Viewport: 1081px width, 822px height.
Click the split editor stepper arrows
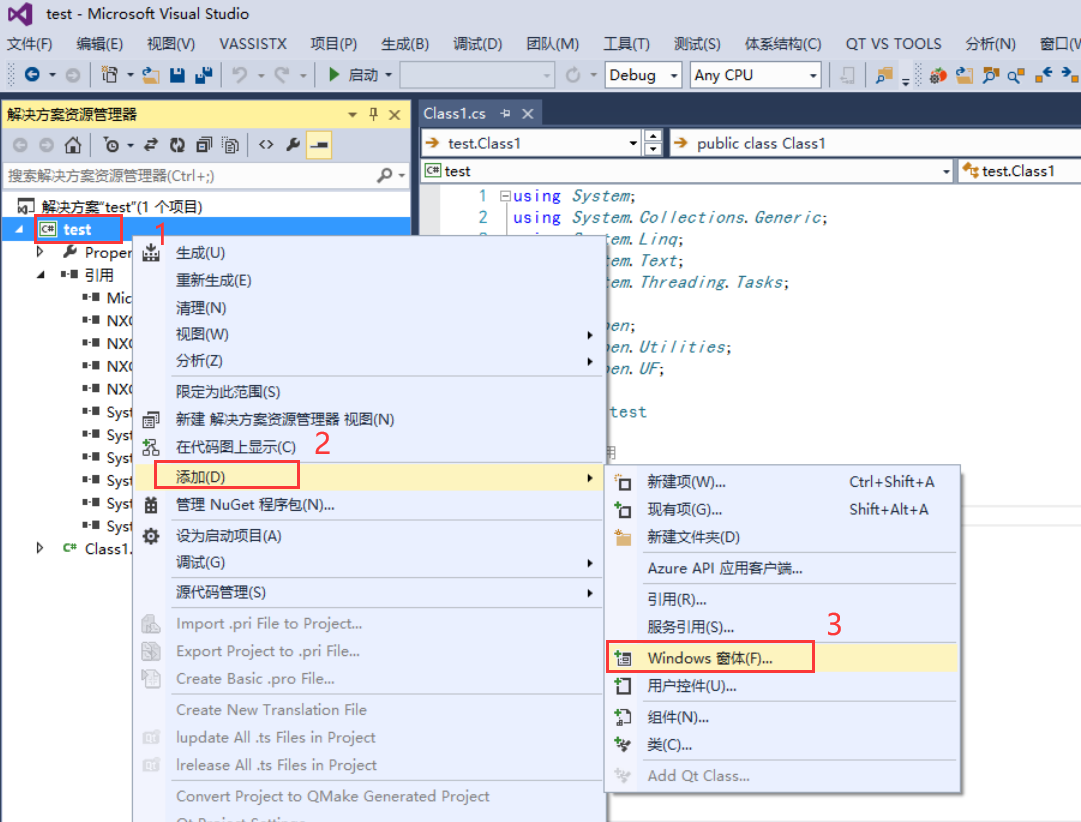(652, 143)
